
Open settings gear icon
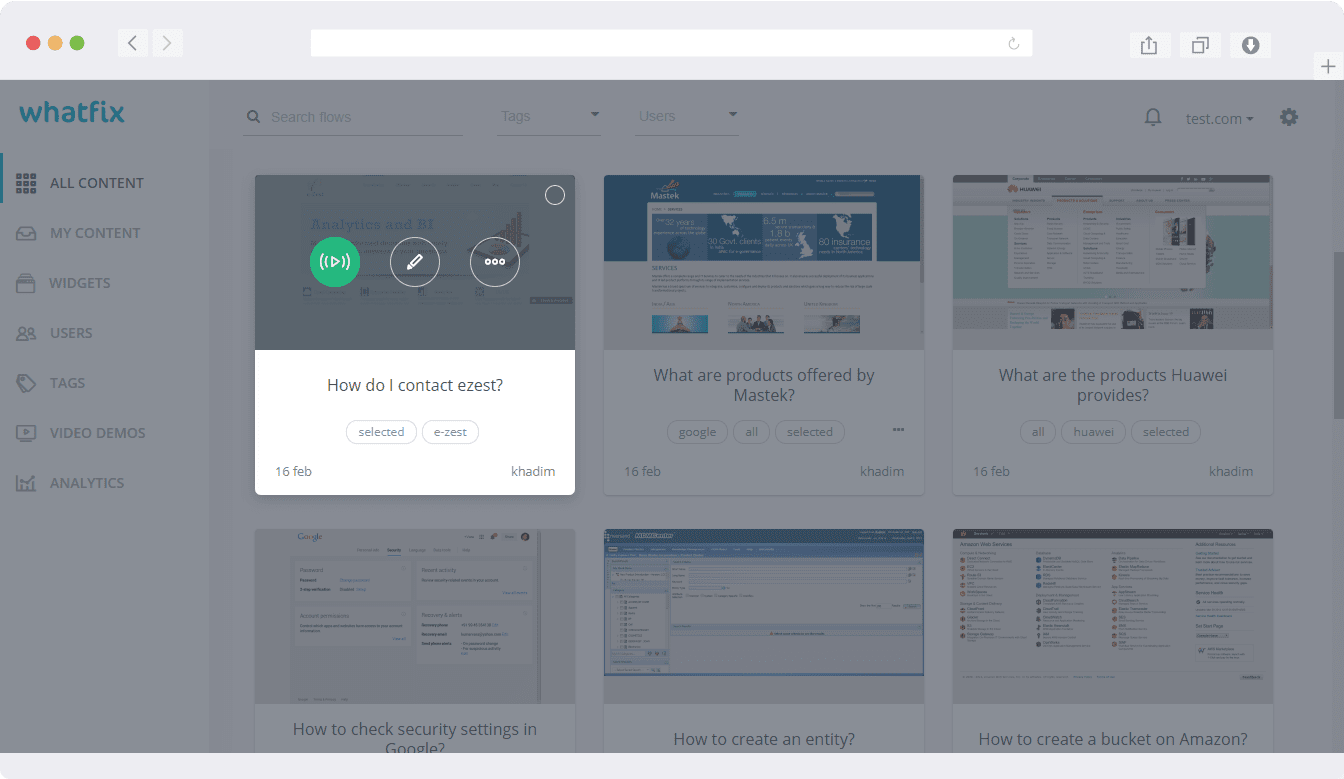pyautogui.click(x=1289, y=117)
